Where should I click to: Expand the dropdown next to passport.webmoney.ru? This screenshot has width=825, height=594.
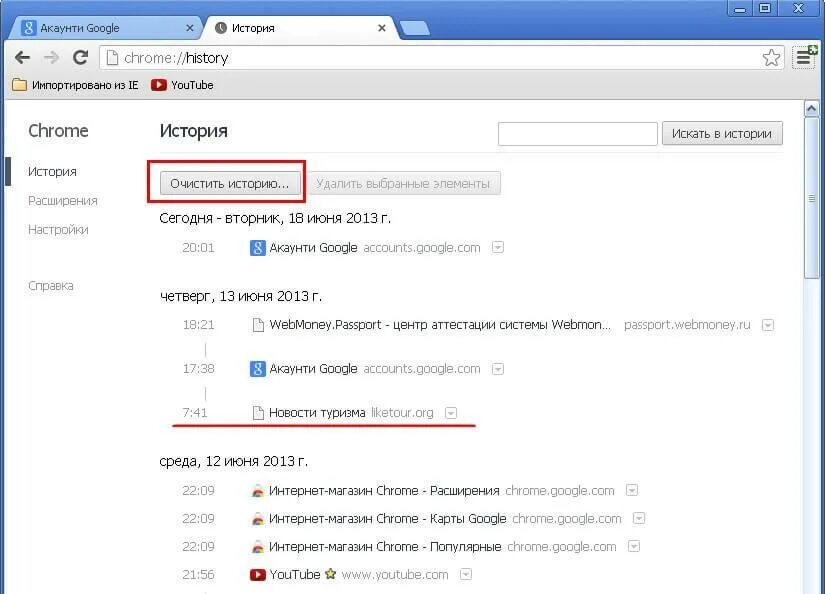pyautogui.click(x=768, y=325)
